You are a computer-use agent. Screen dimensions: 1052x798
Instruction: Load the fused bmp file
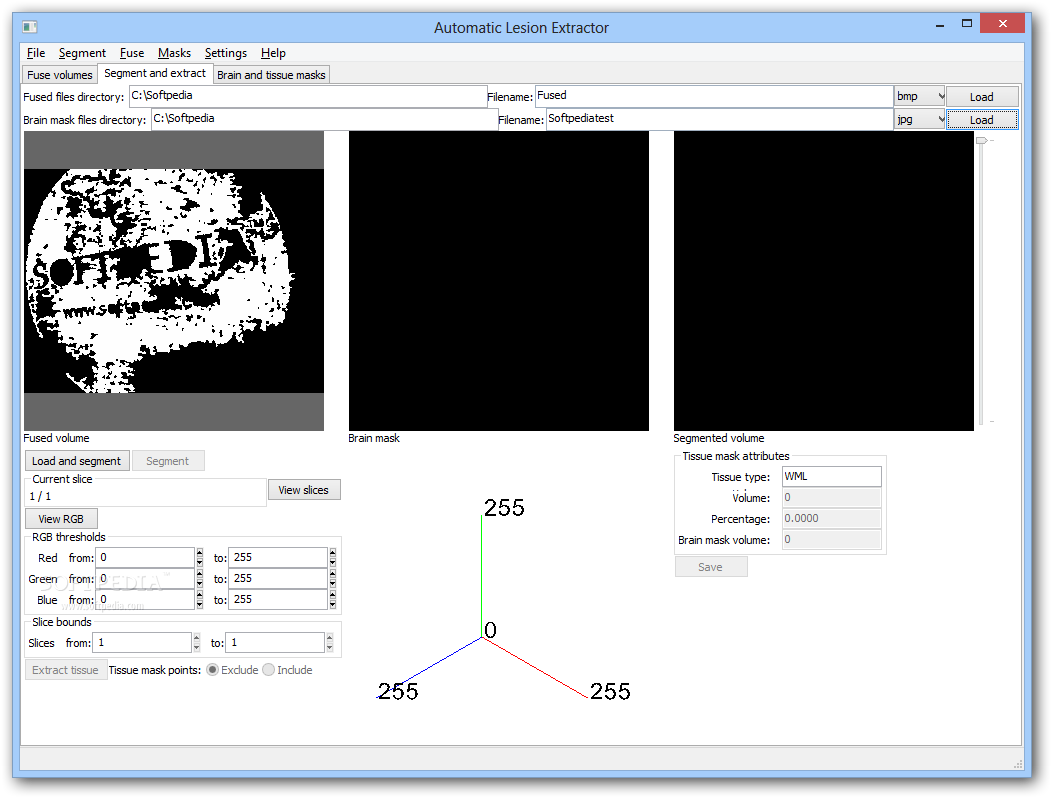tap(982, 97)
